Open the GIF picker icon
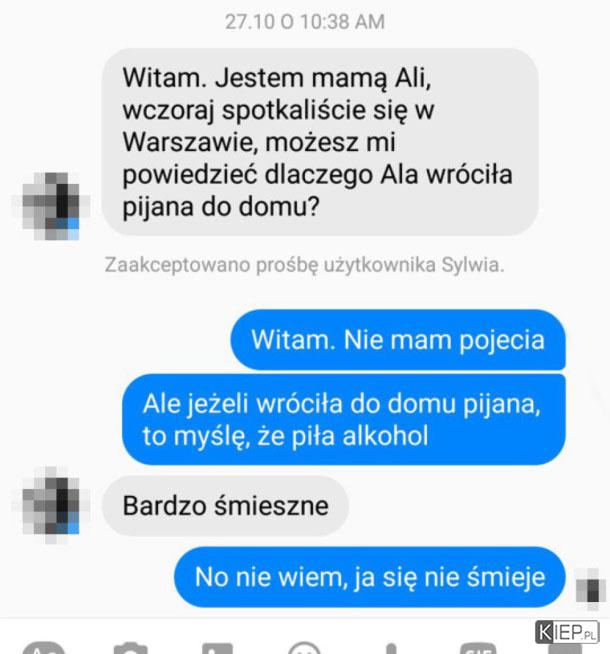Viewport: 610px width, 654px height. (x=478, y=649)
